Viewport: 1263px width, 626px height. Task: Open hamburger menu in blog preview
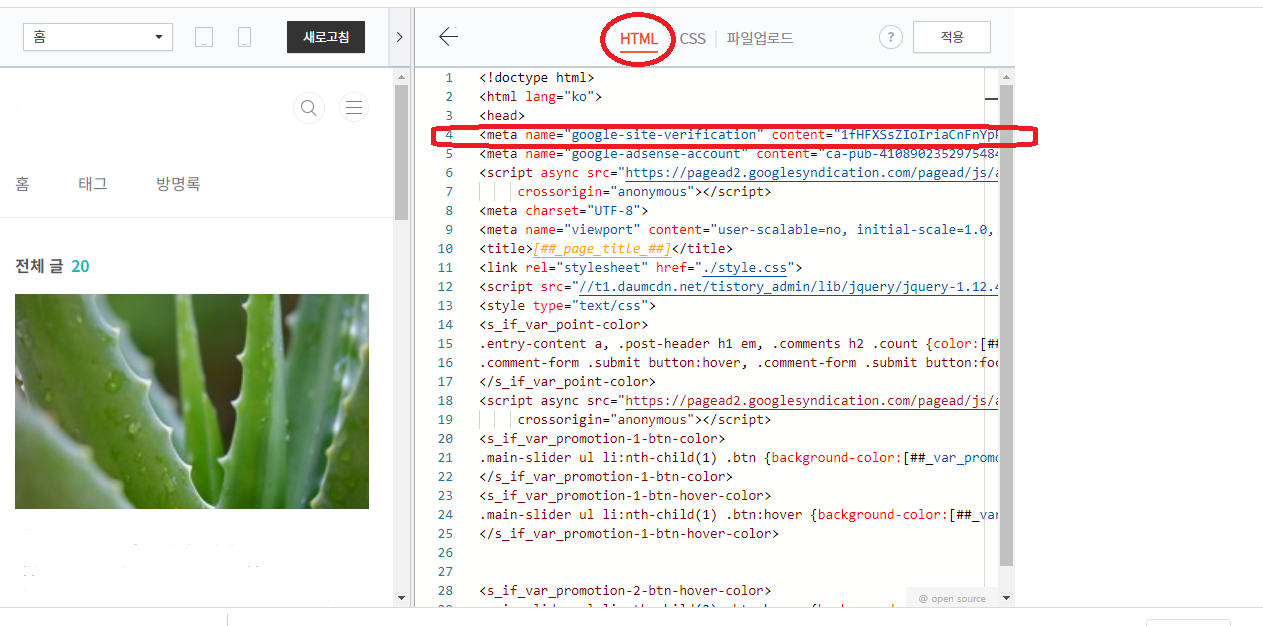coord(353,108)
